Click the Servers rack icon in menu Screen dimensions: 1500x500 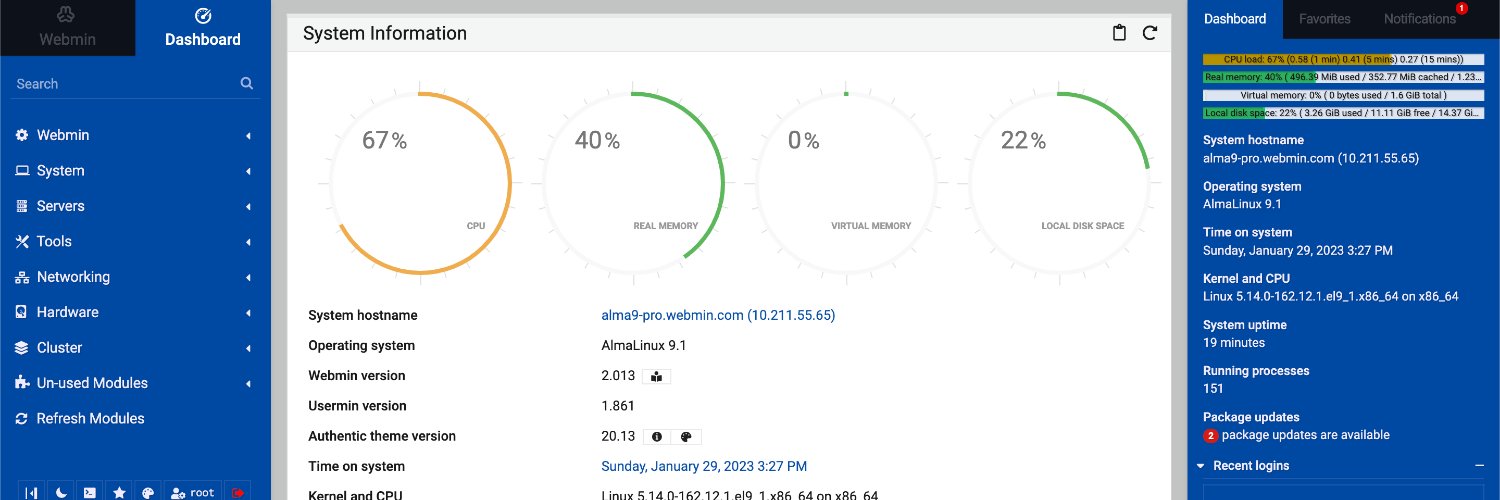click(21, 206)
